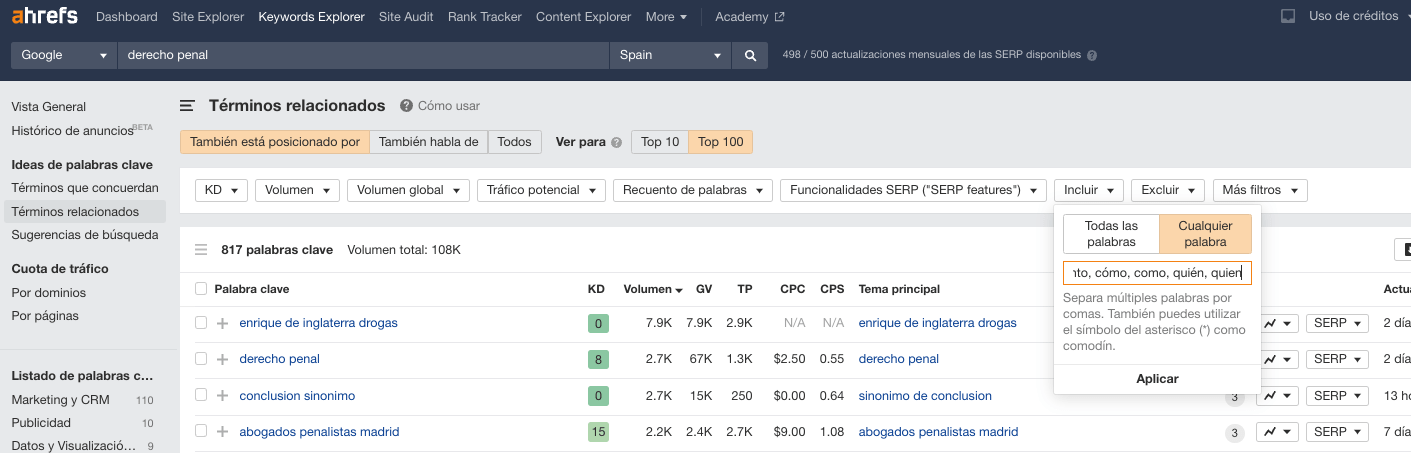Open the KD filter dropdown
The height and width of the screenshot is (453, 1411).
(x=223, y=190)
